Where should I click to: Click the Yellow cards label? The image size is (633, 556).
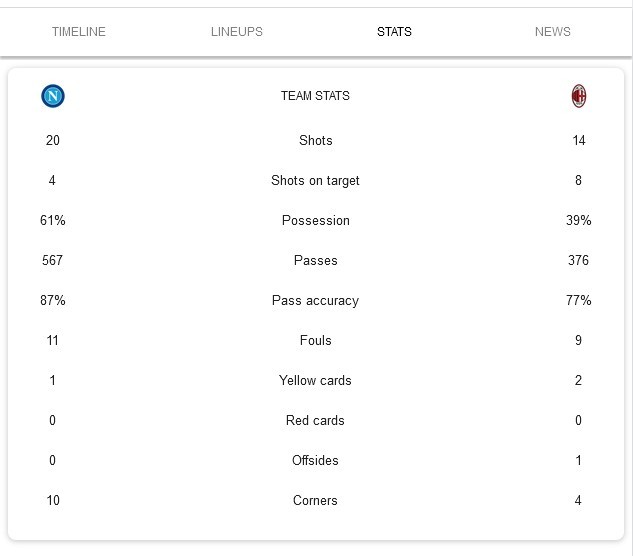click(315, 381)
